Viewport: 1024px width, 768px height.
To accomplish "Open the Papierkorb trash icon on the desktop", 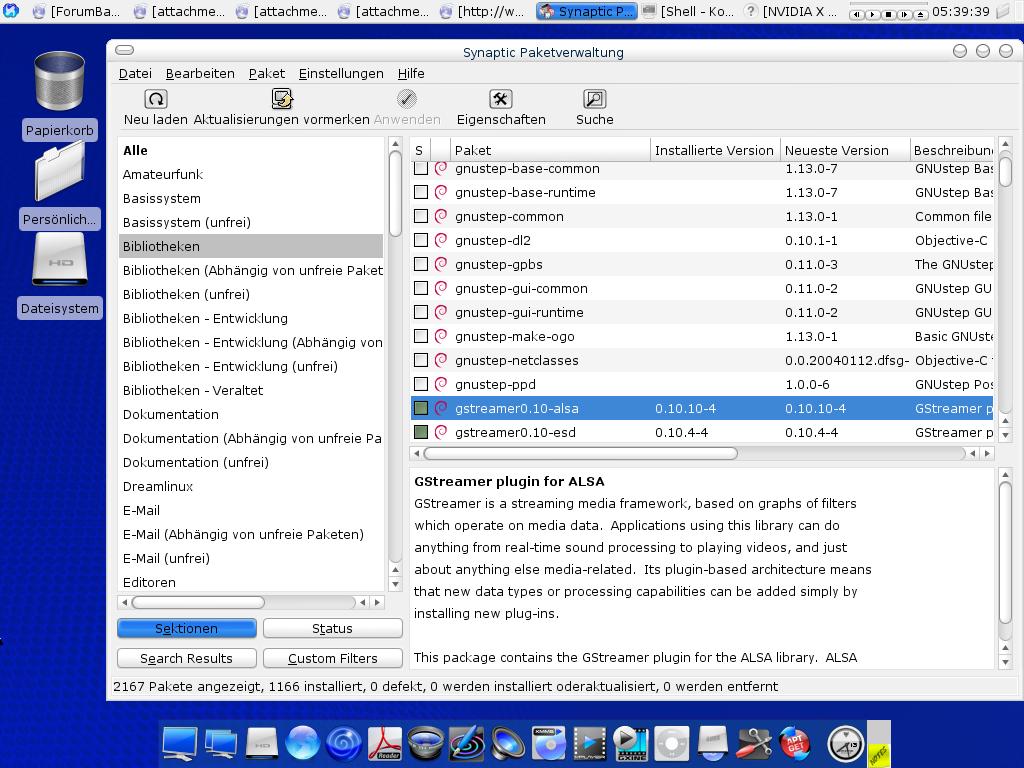I will pos(59,82).
